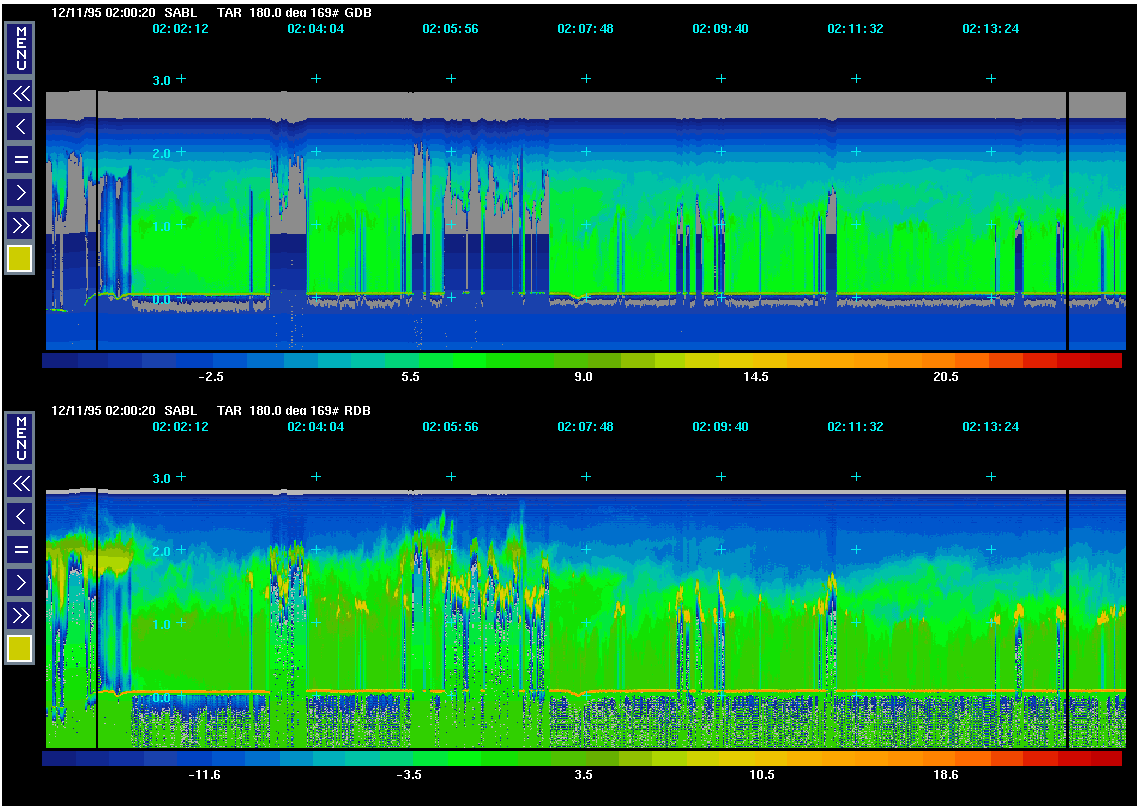
Task: Click the single-left step arrow in bottom panel
Action: (x=20, y=516)
